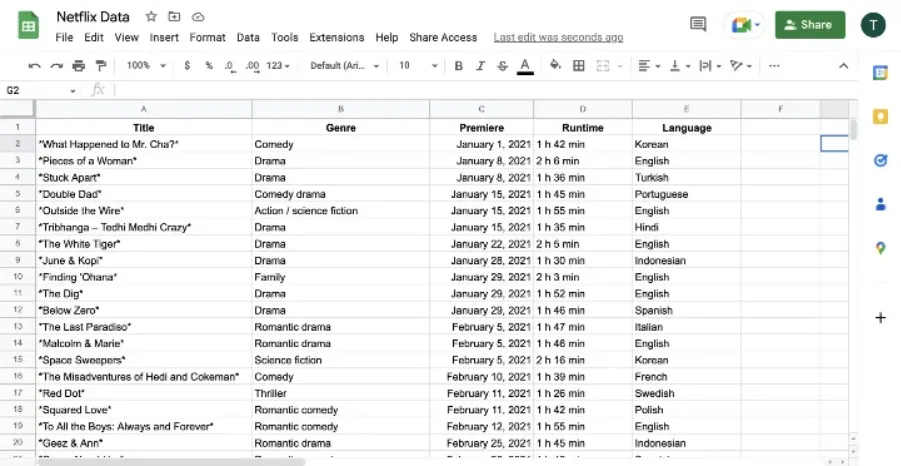The width and height of the screenshot is (901, 466).
Task: Open the Insert menu
Action: (164, 37)
